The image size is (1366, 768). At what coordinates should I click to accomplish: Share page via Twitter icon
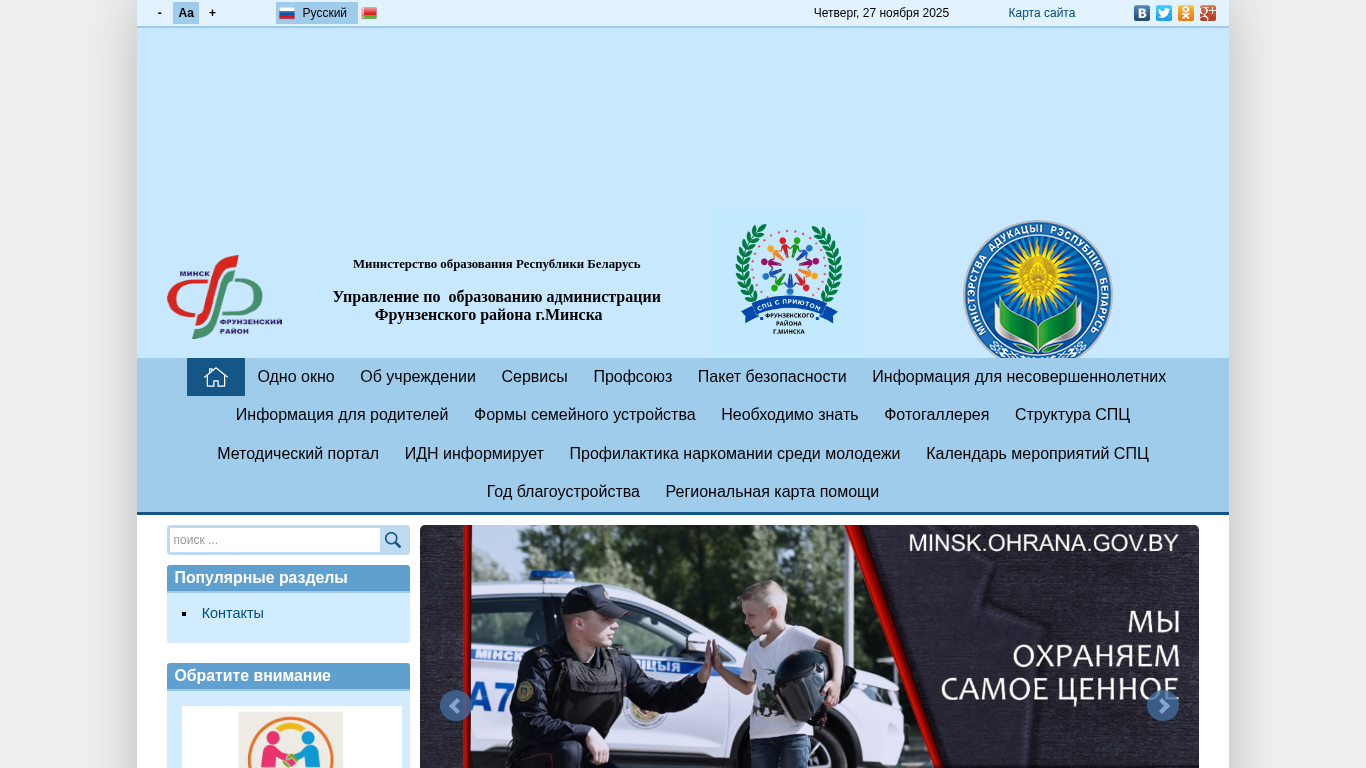coord(1163,13)
